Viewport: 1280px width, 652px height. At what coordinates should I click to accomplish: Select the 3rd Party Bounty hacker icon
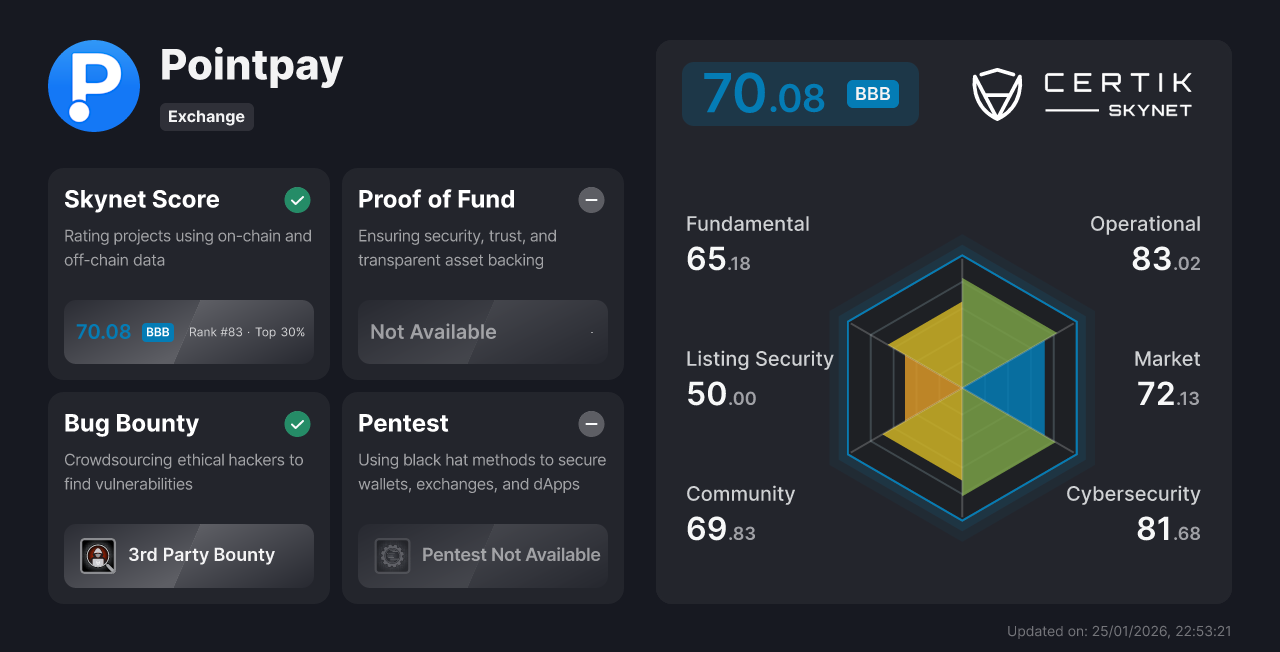(x=98, y=555)
